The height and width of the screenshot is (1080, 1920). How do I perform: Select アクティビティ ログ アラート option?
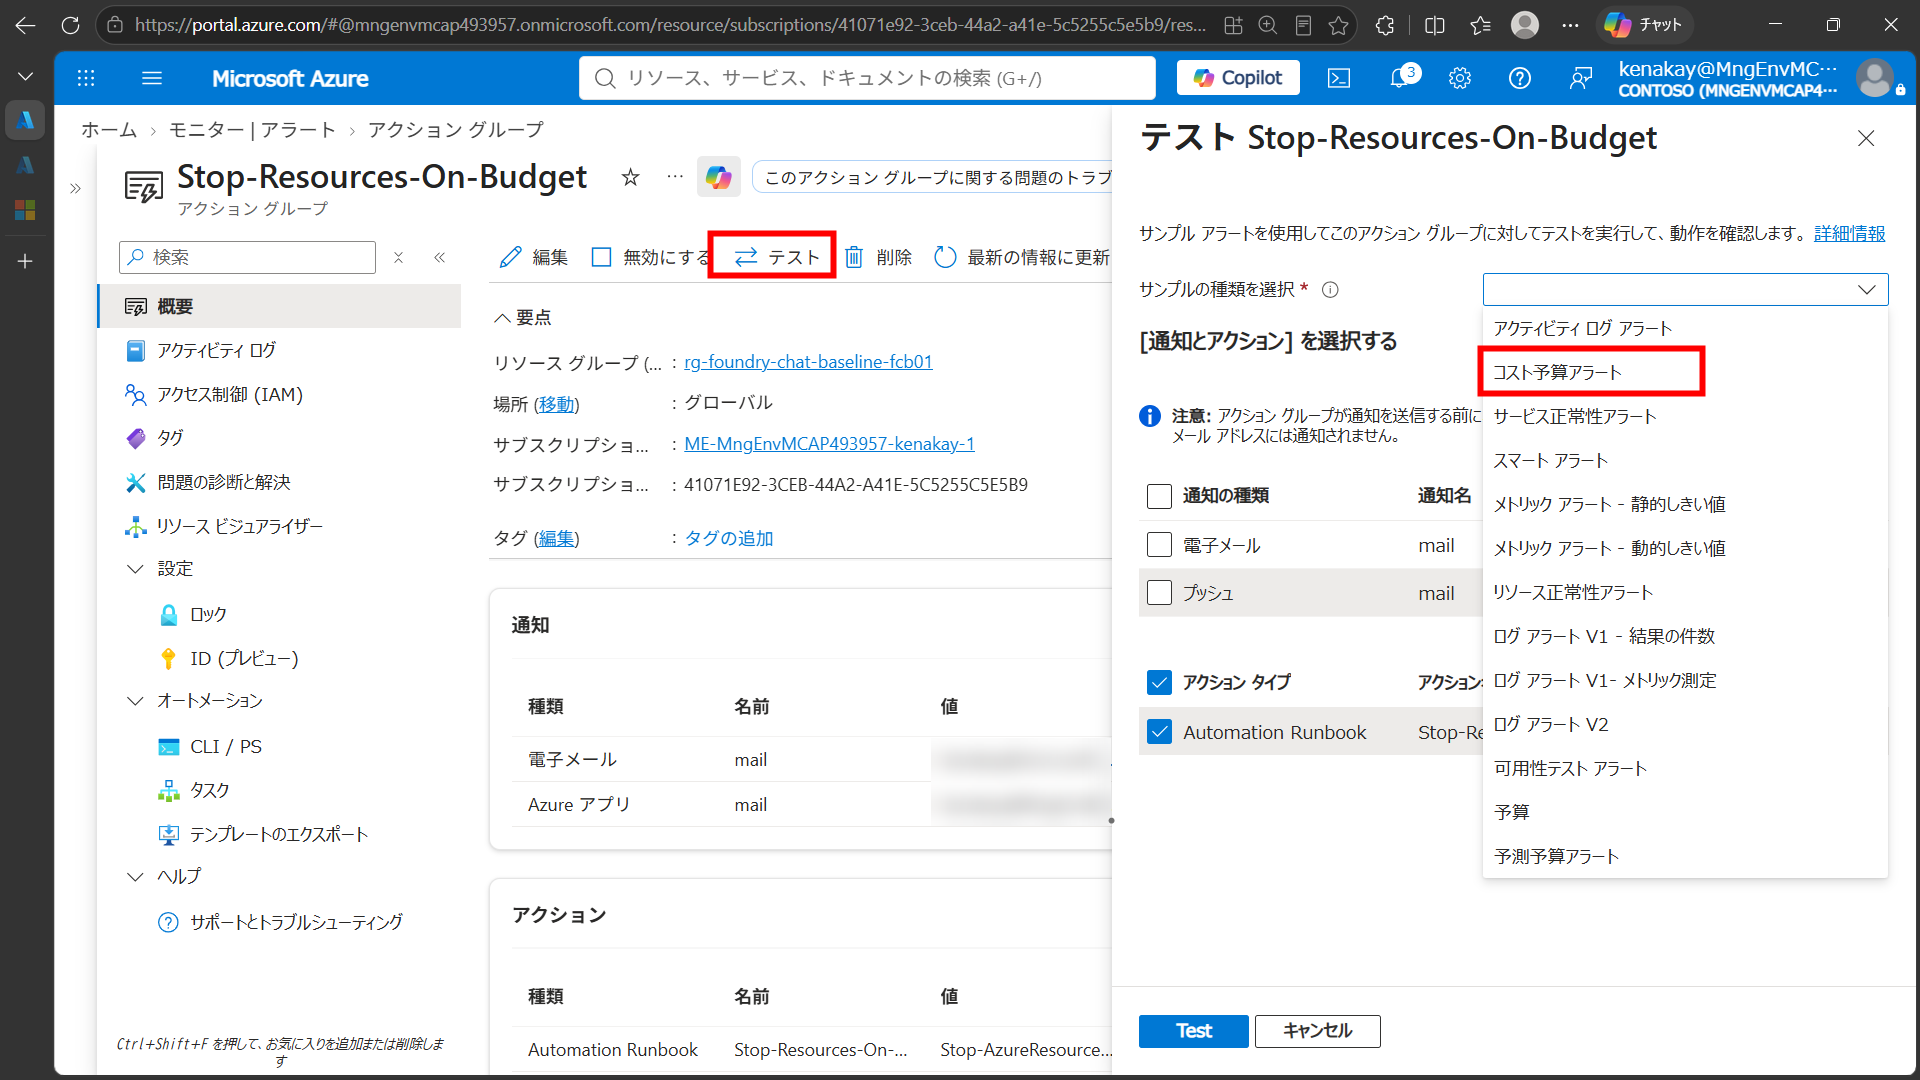coord(1685,328)
